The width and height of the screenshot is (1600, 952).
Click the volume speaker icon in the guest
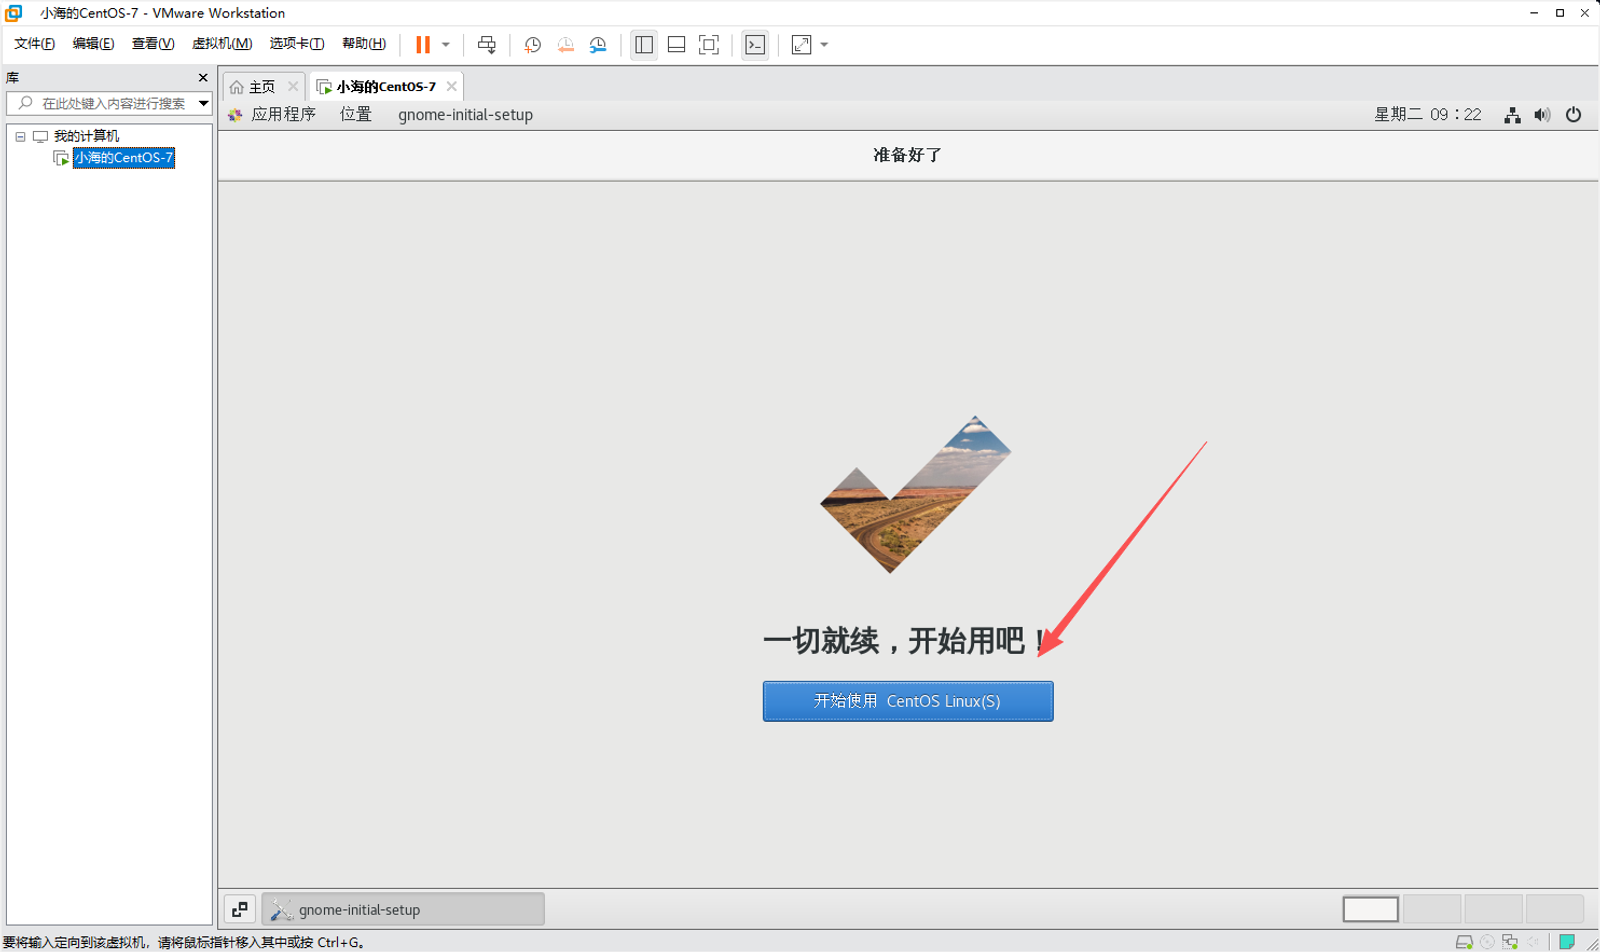click(x=1542, y=115)
